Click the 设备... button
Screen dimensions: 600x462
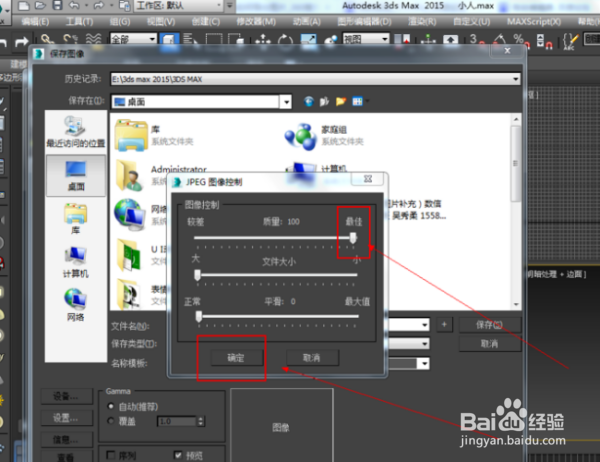point(67,397)
